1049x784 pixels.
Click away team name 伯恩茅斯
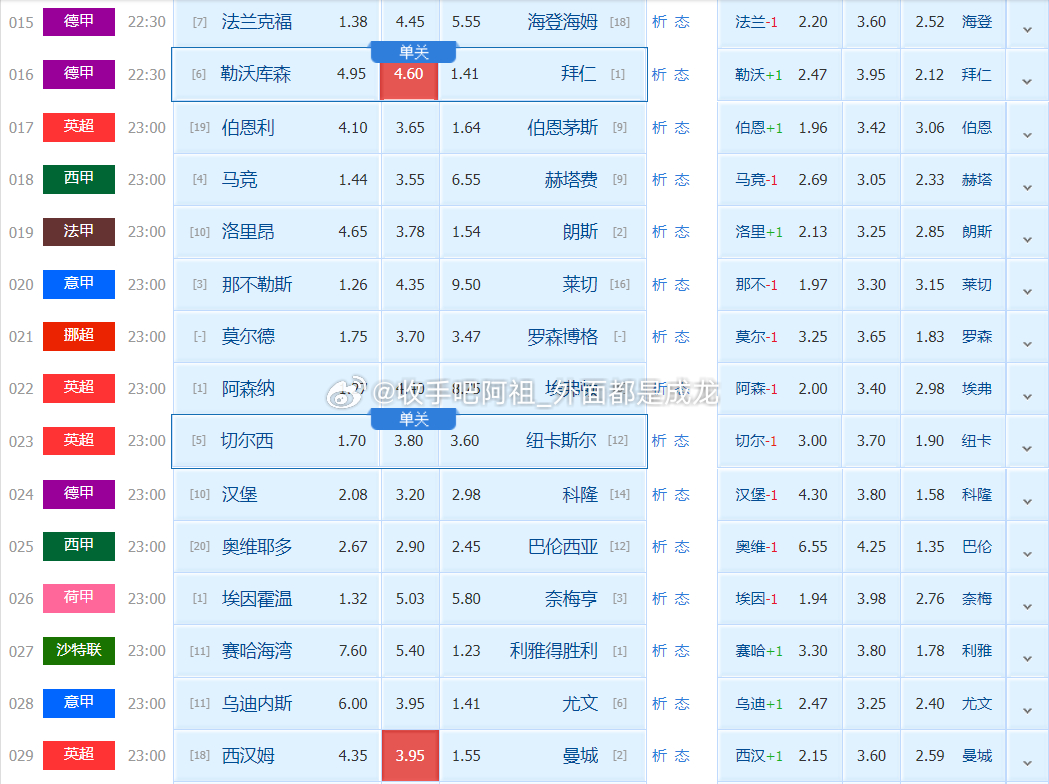pos(562,127)
